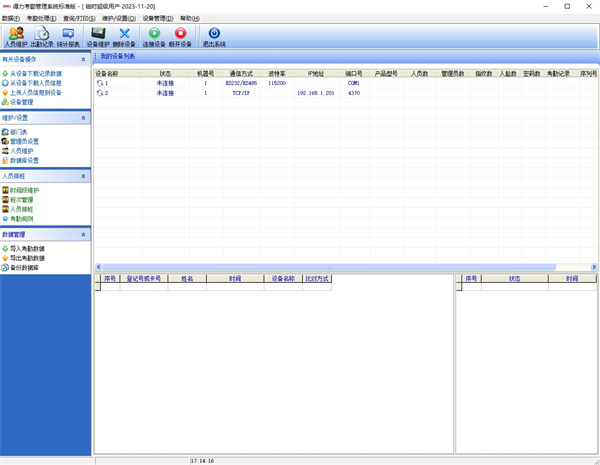Click the 删除设备 X icon
Viewport: 600px width, 465px height.
124,37
